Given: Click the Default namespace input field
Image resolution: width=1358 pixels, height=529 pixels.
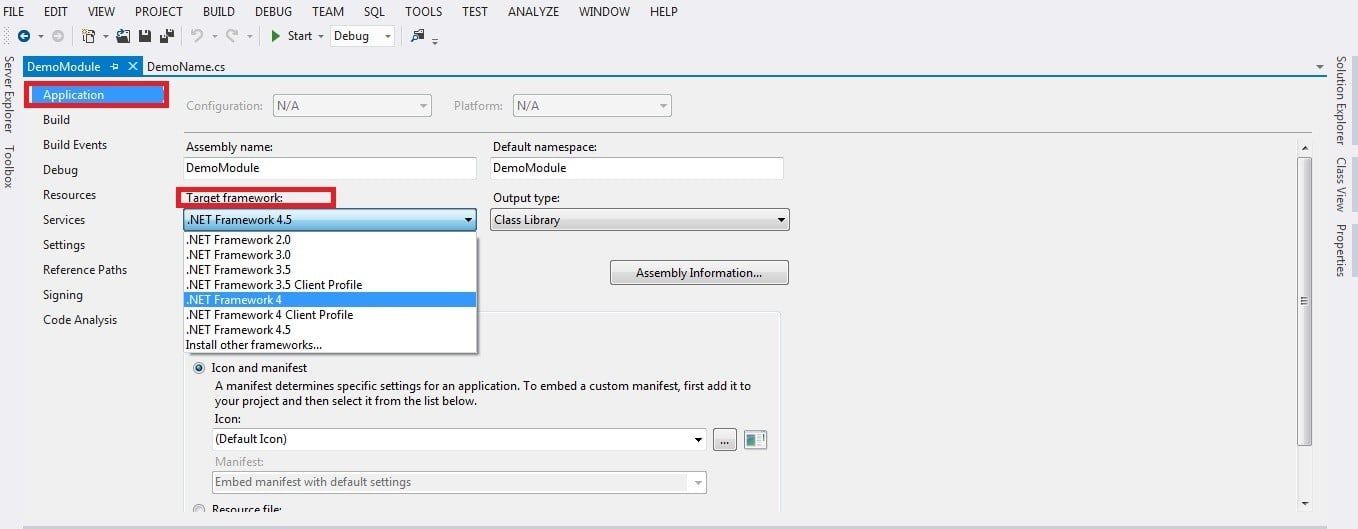Looking at the screenshot, I should (x=637, y=168).
